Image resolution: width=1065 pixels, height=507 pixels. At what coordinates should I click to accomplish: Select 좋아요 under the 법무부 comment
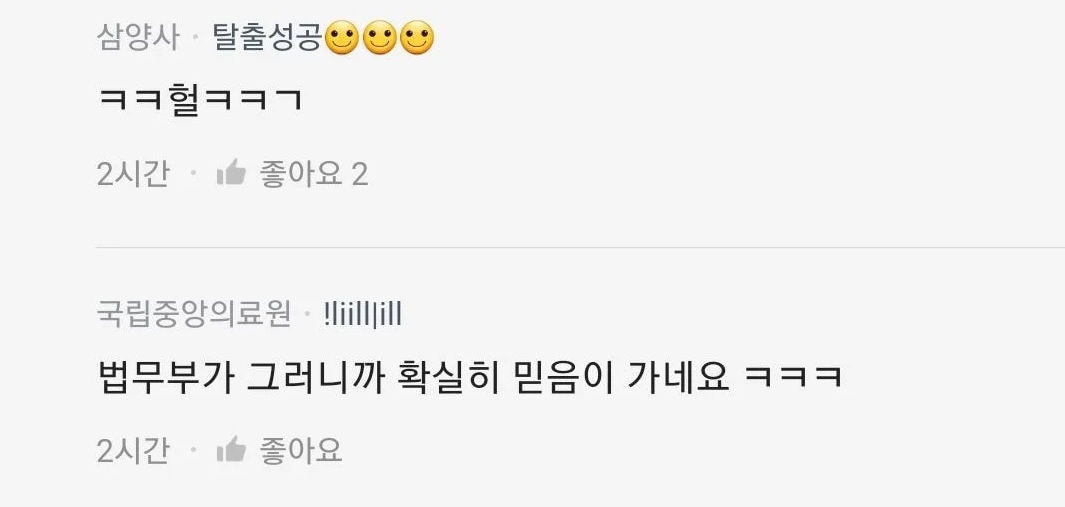click(300, 451)
